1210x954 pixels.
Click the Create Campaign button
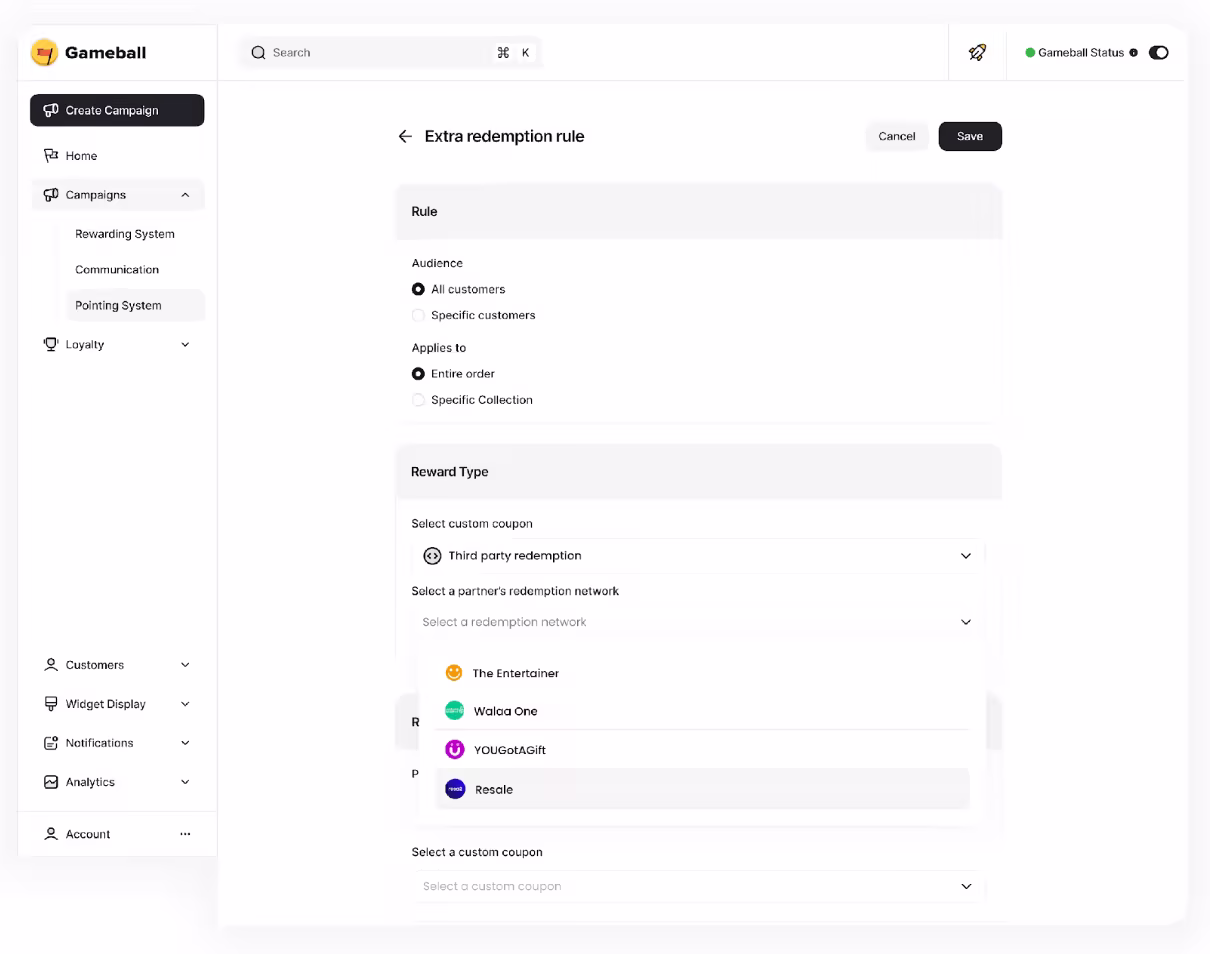(x=117, y=110)
